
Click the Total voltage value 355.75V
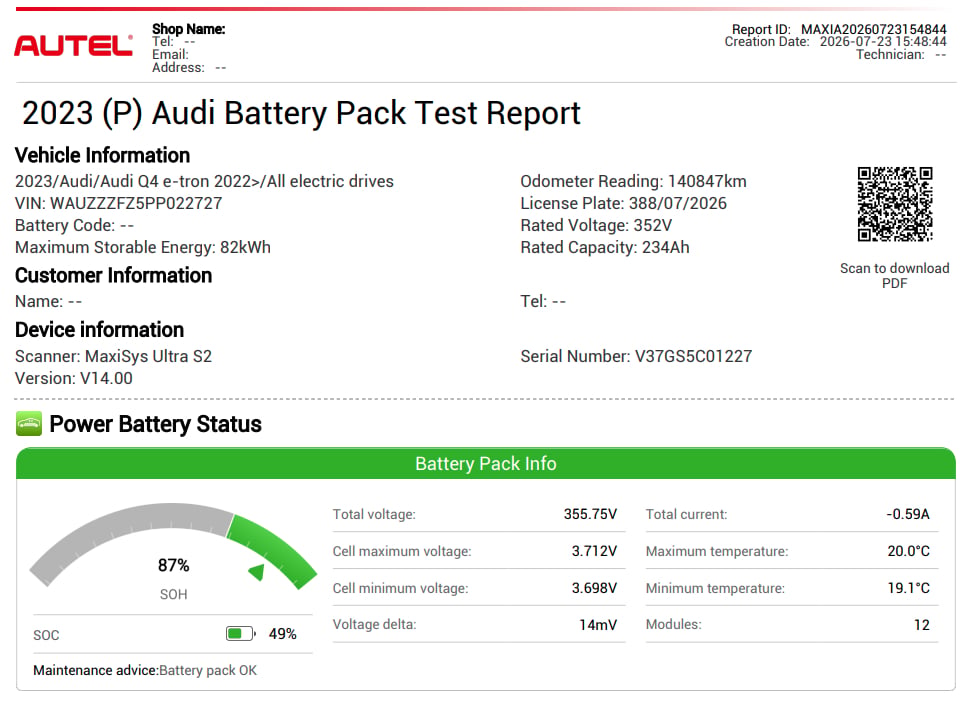click(590, 514)
